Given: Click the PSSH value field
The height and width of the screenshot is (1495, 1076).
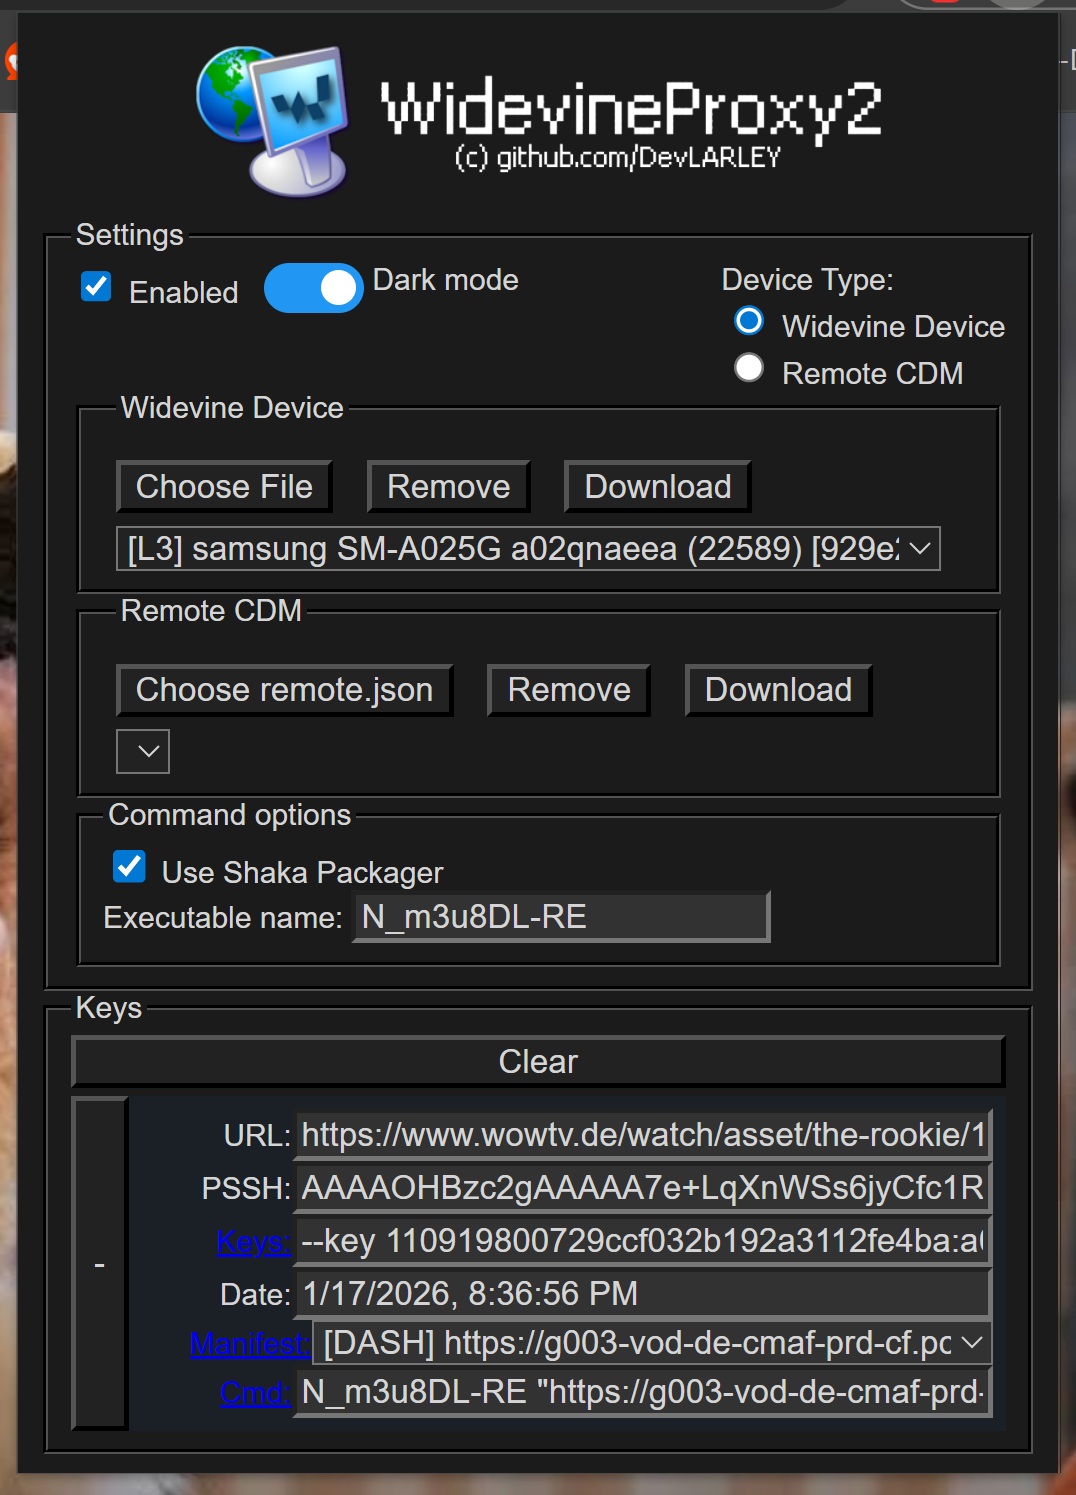Looking at the screenshot, I should (x=643, y=1188).
